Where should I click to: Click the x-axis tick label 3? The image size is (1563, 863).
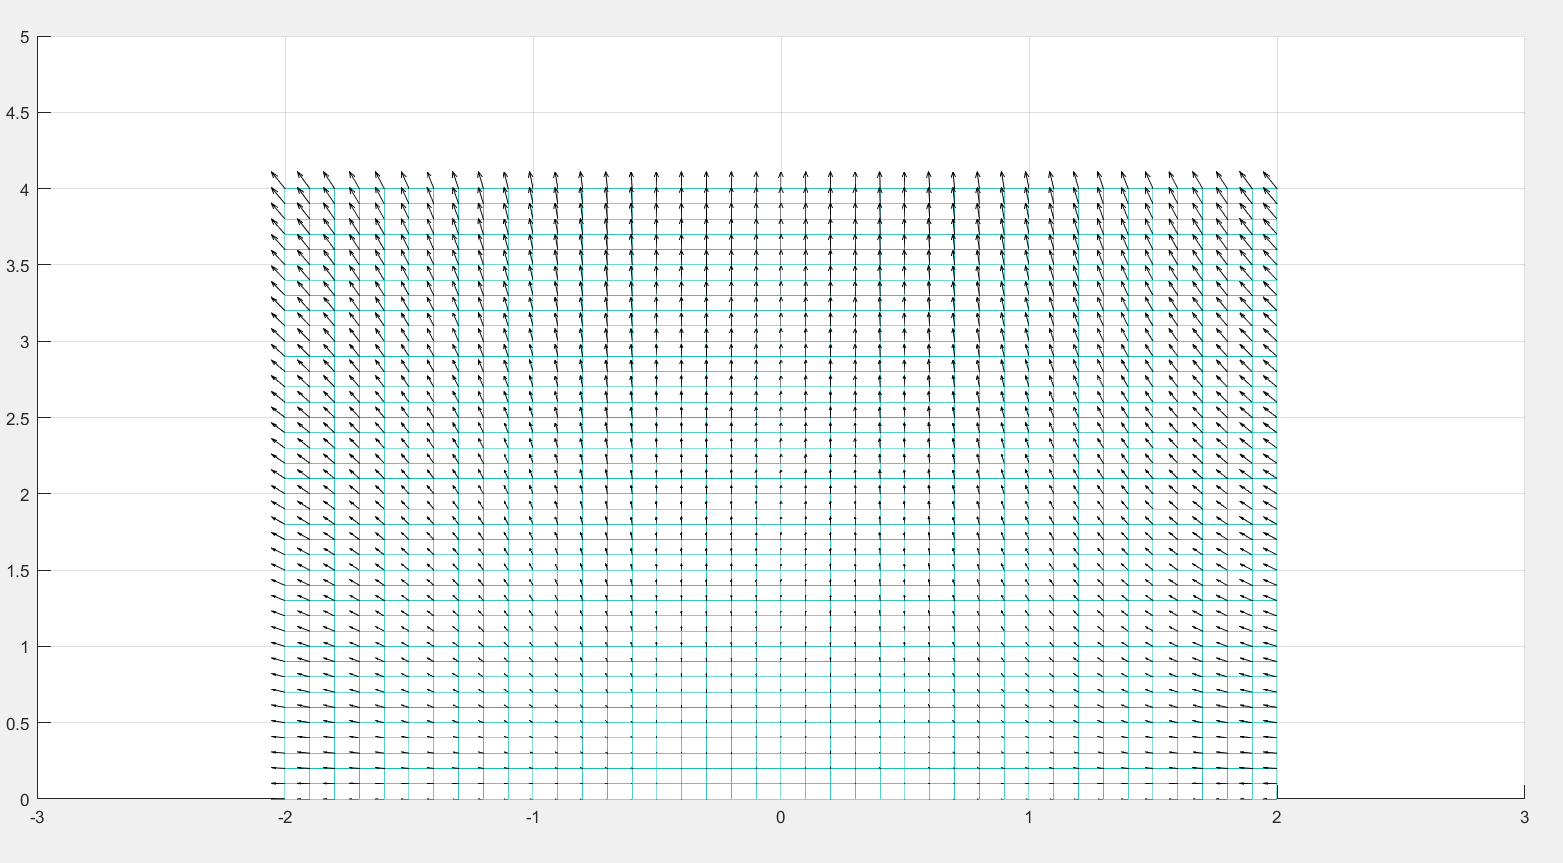pos(1524,818)
